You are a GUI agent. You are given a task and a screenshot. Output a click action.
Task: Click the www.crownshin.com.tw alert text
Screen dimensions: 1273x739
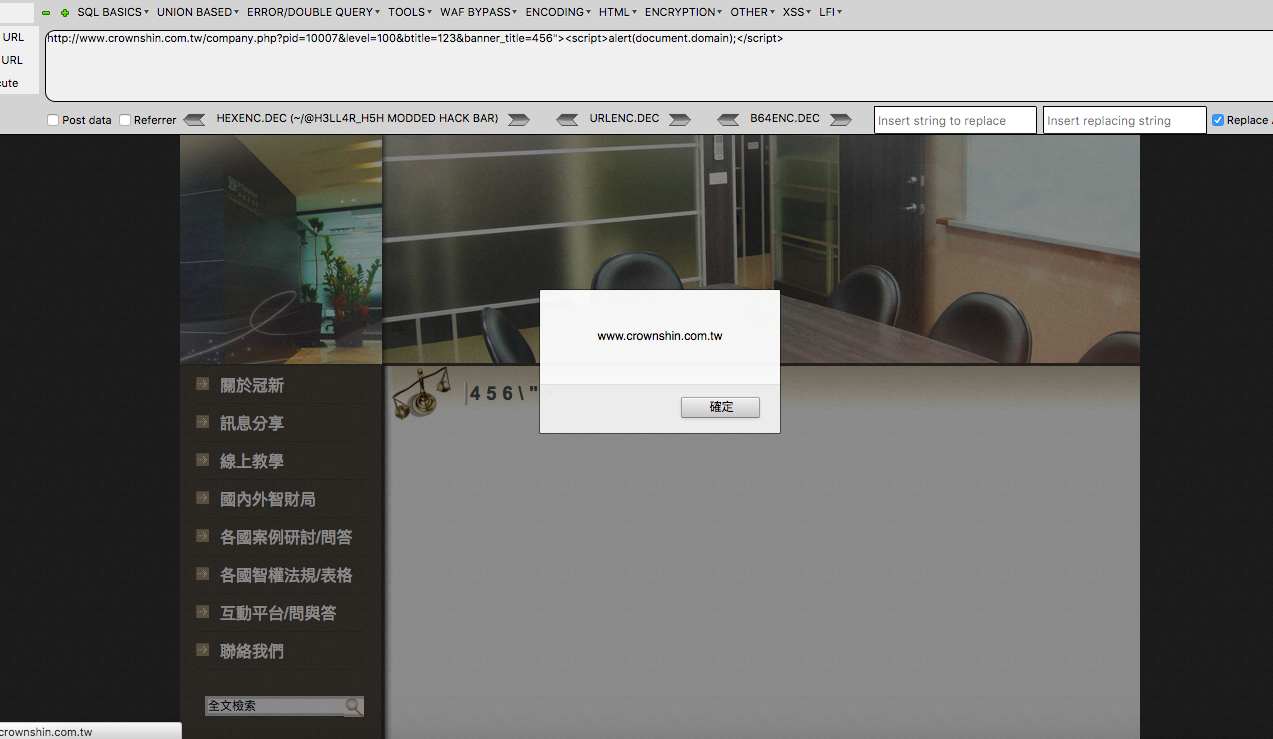pyautogui.click(x=660, y=336)
